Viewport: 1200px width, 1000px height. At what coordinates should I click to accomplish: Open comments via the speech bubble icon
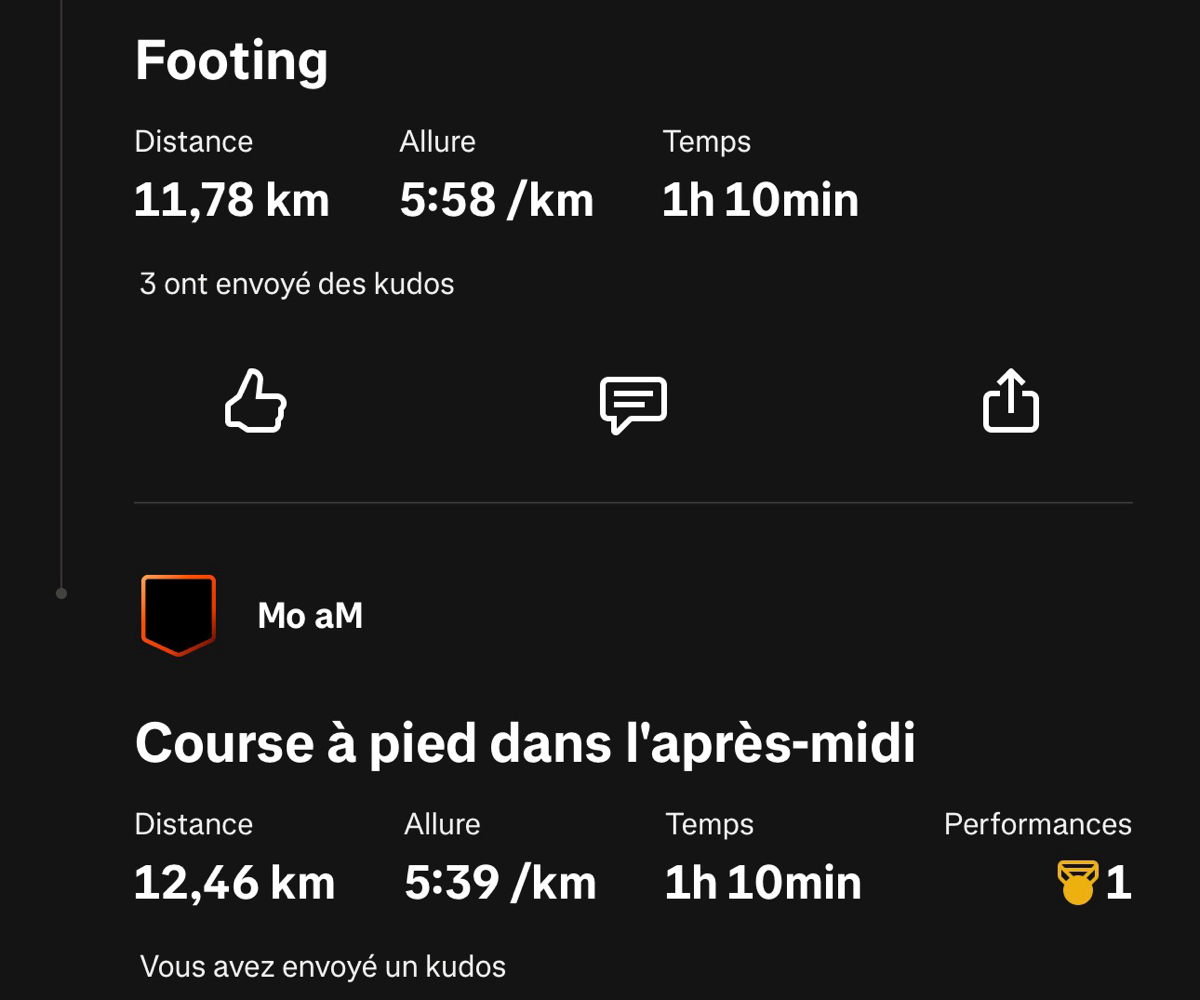point(633,404)
